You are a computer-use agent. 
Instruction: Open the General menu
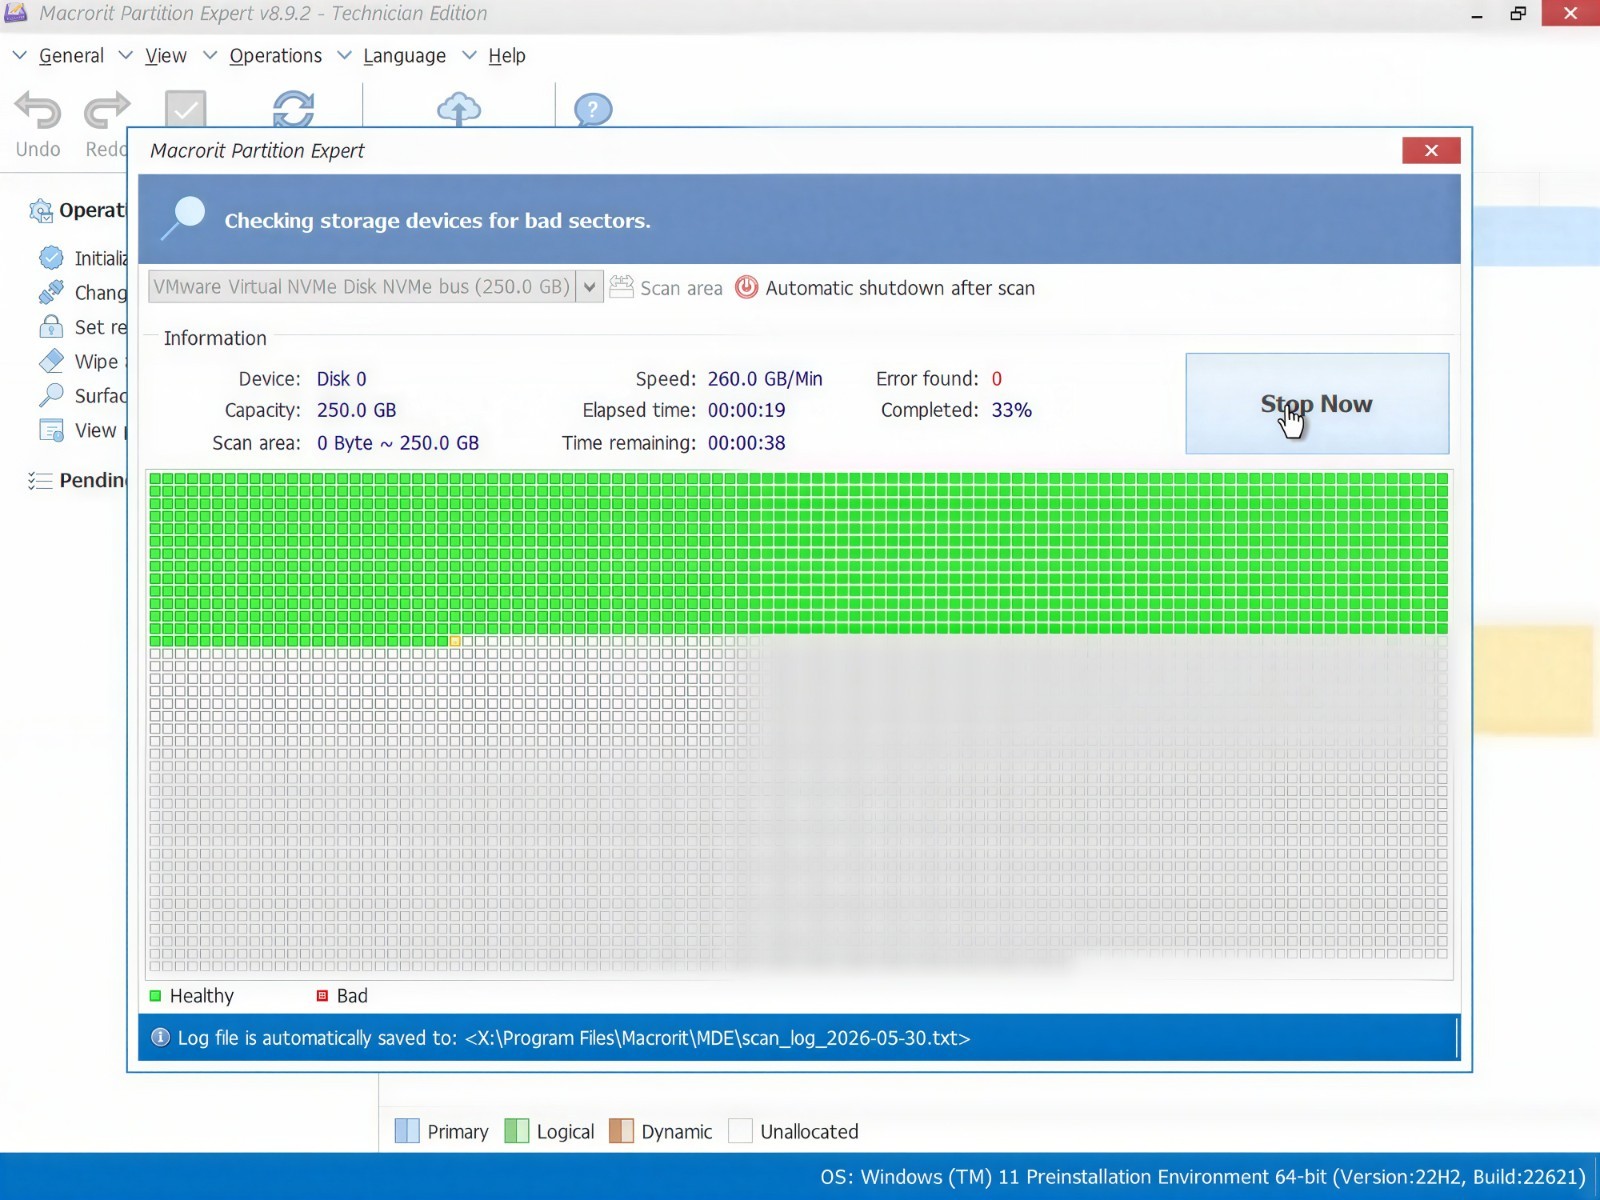(x=71, y=56)
